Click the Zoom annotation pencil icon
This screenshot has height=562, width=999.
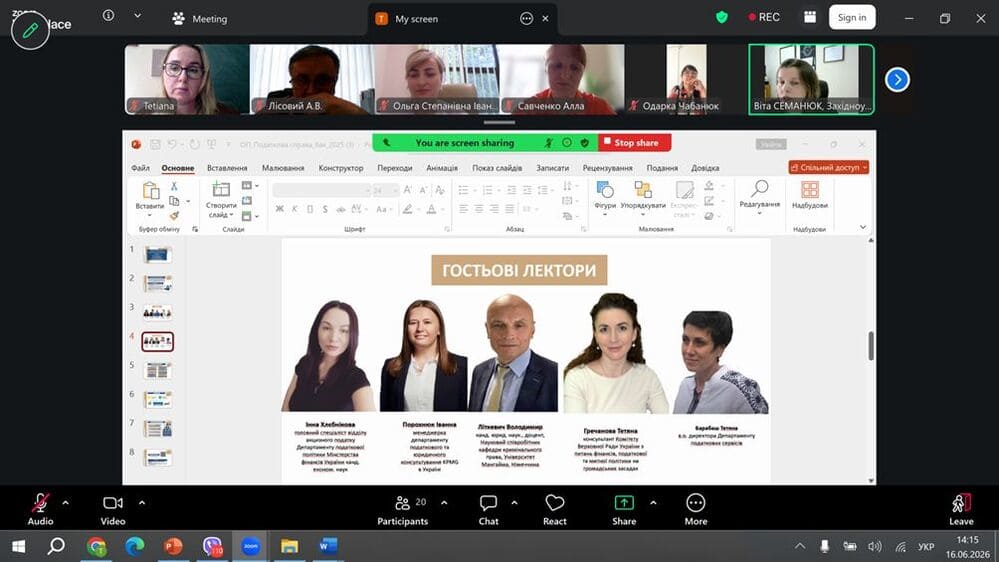[x=30, y=30]
